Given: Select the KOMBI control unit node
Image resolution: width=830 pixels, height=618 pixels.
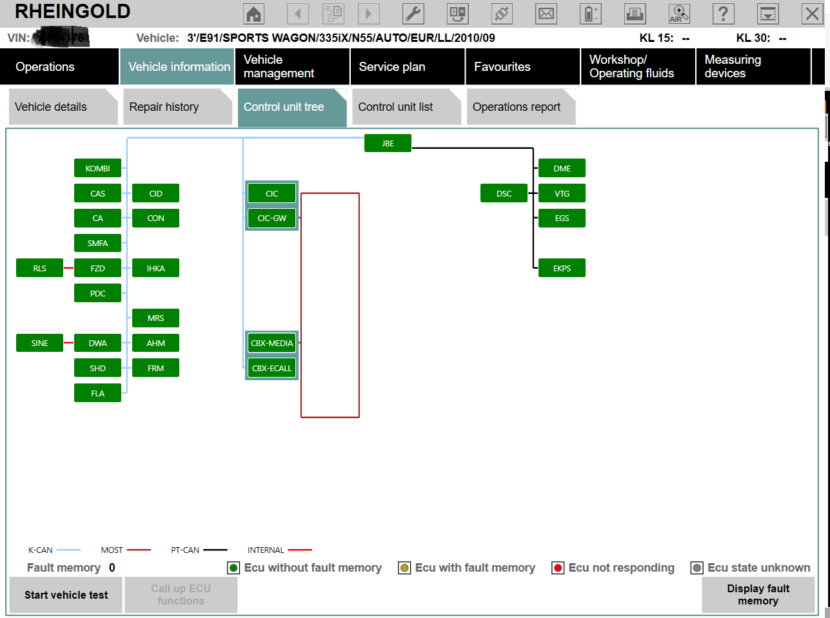Looking at the screenshot, I should point(97,168).
